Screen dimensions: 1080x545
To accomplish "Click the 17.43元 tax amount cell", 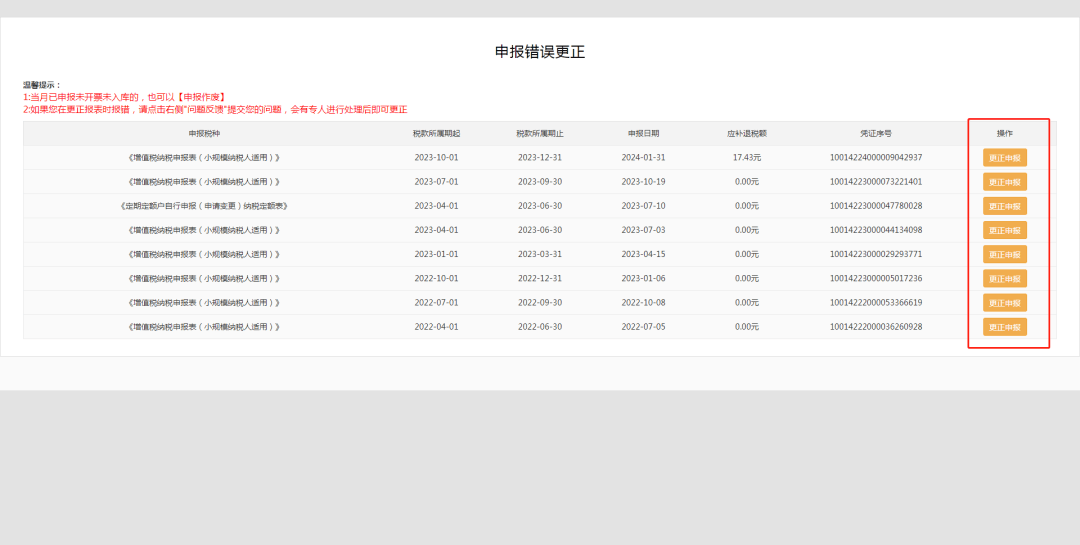I will tap(747, 158).
